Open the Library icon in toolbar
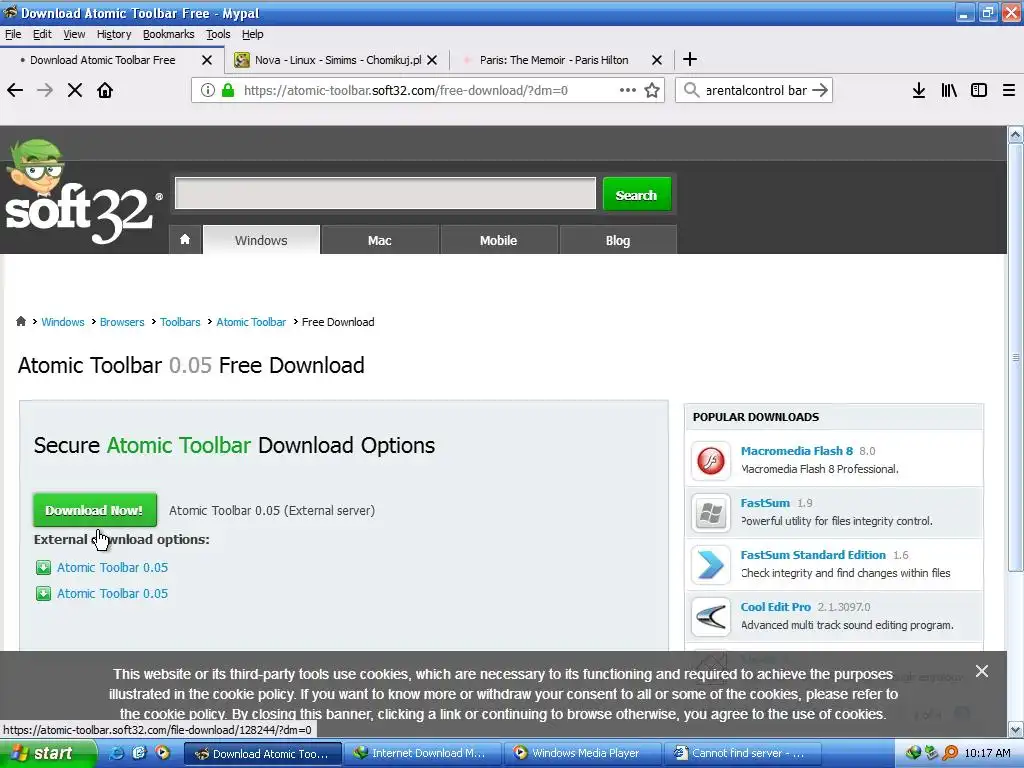The width and height of the screenshot is (1024, 768). [x=949, y=90]
